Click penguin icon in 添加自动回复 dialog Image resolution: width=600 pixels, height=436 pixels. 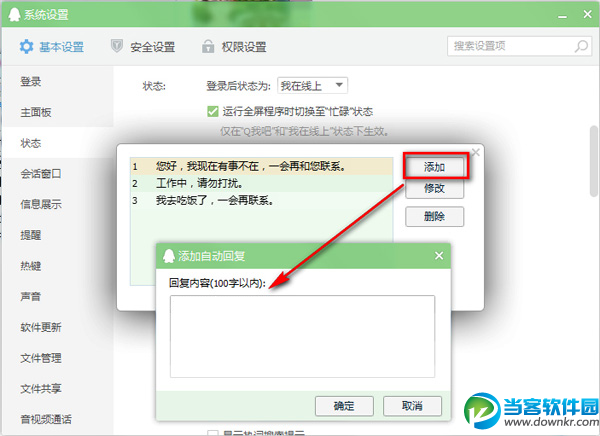point(169,256)
